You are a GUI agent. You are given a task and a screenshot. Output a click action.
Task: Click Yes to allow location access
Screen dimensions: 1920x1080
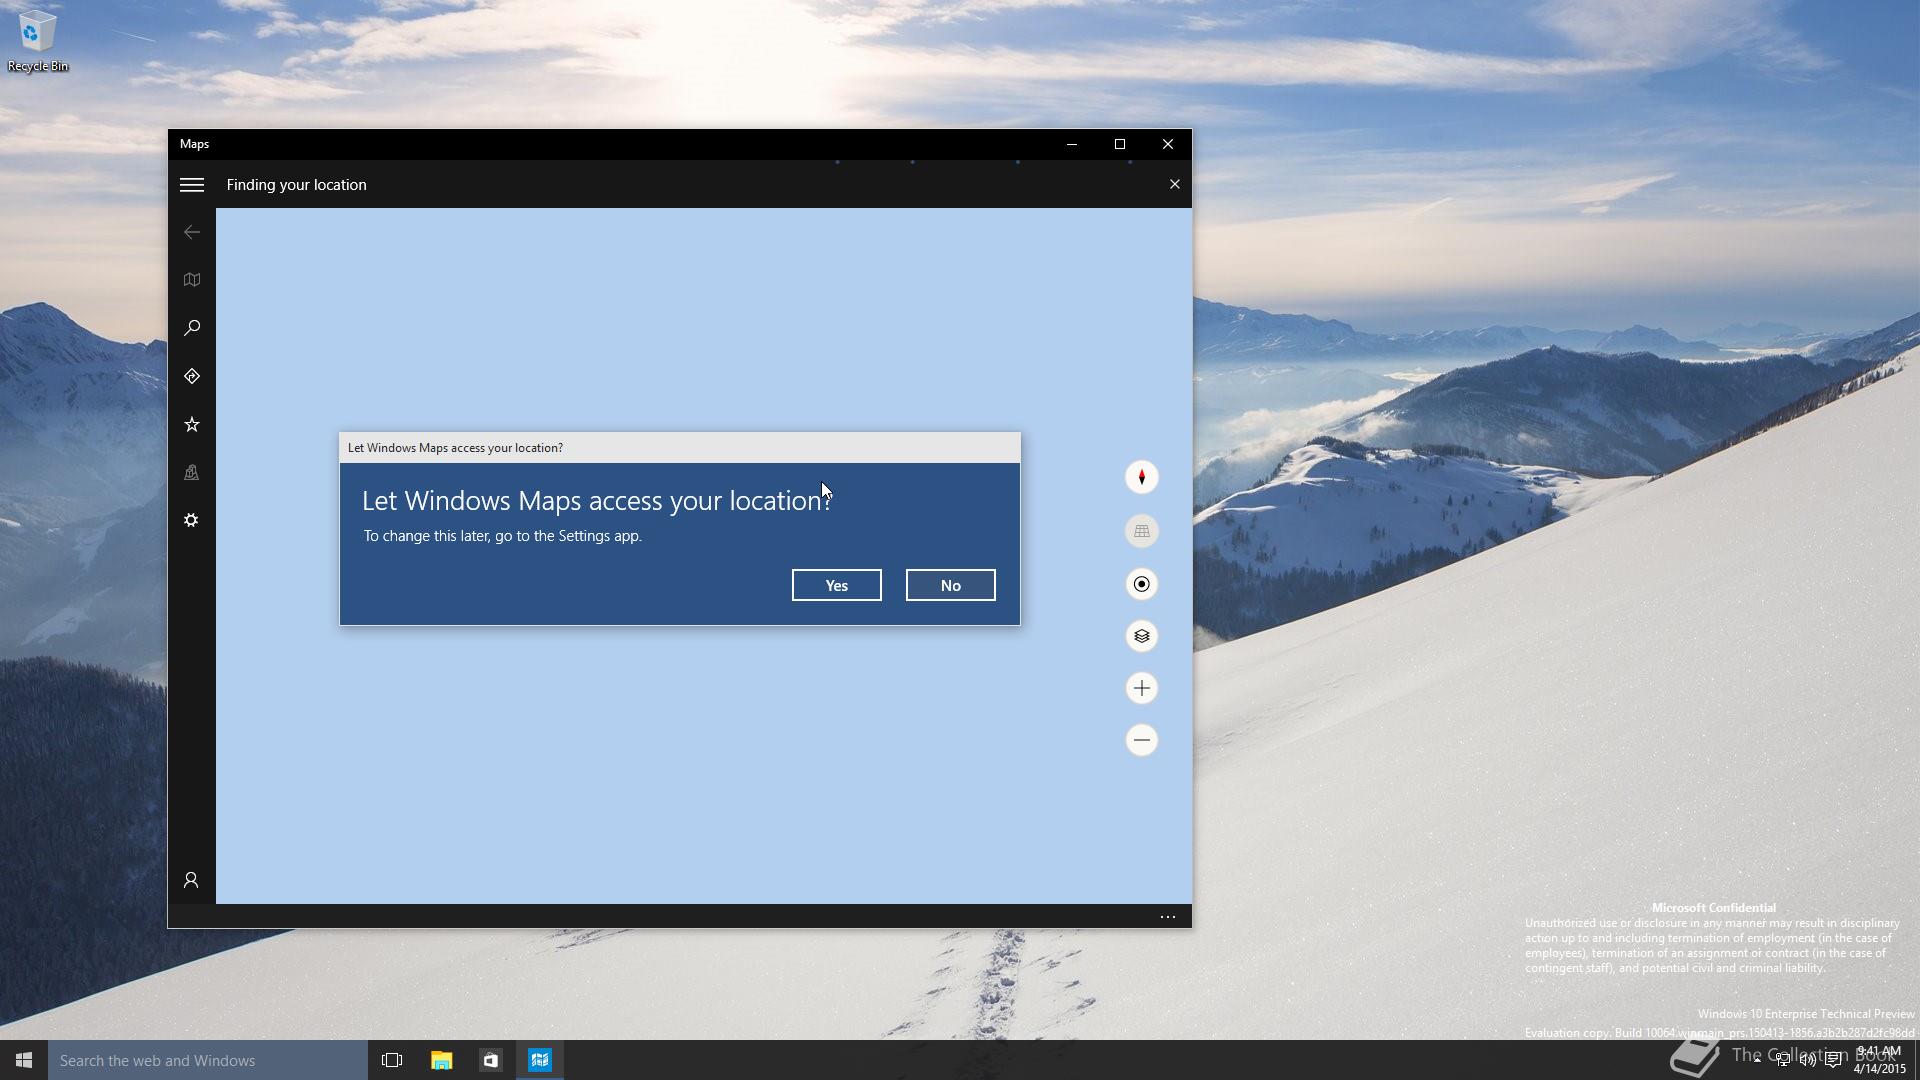(836, 585)
